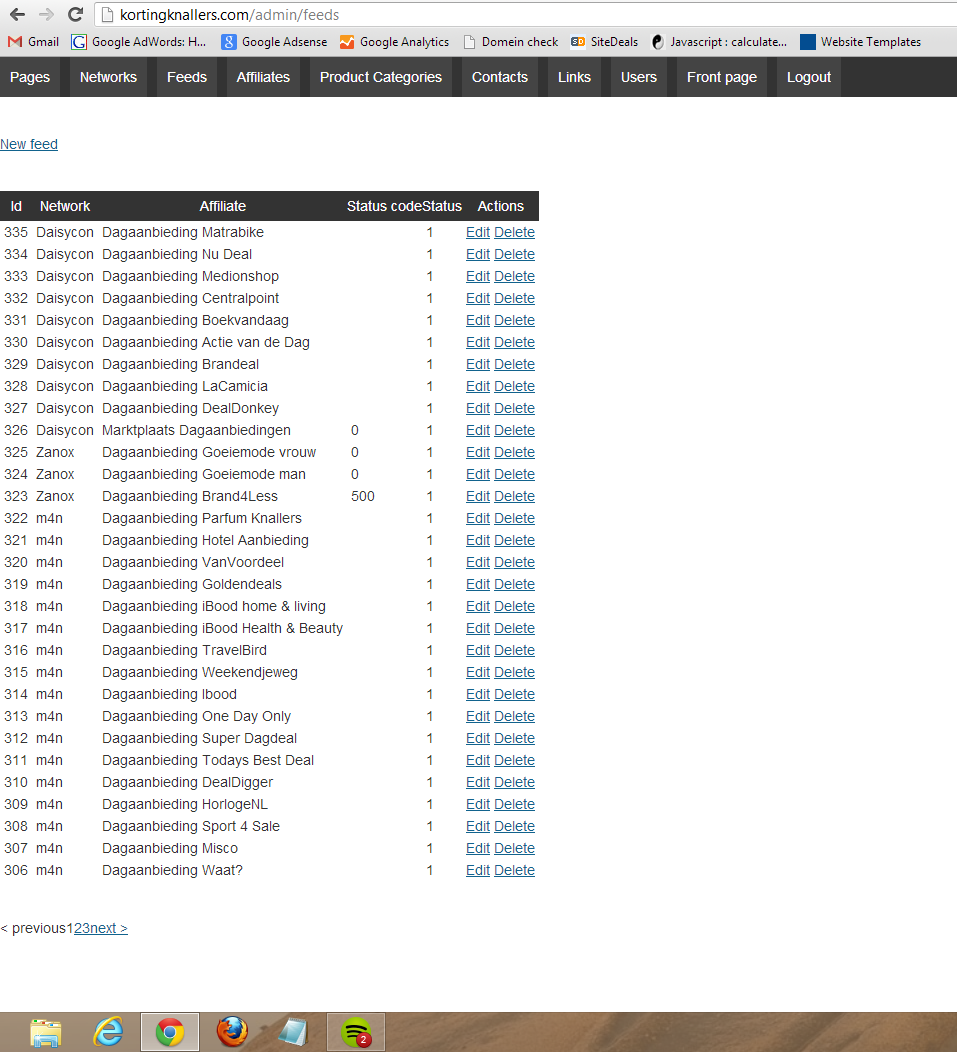Click Logout in the navigation bar
The height and width of the screenshot is (1052, 957).
pyautogui.click(x=809, y=77)
